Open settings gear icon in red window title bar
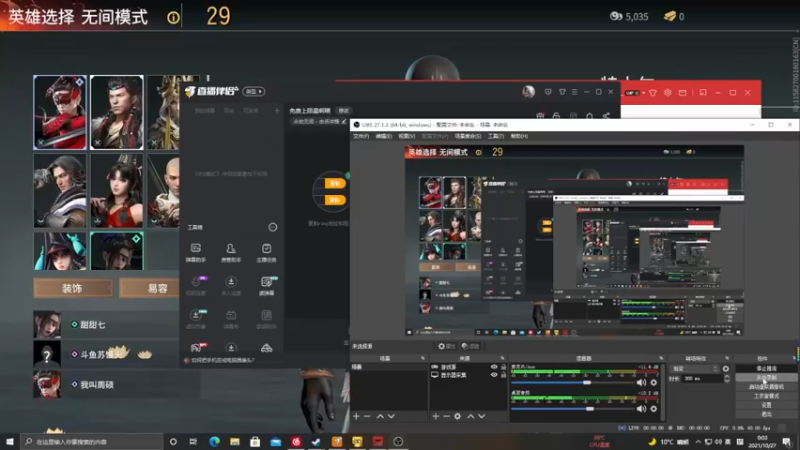Image resolution: width=800 pixels, height=450 pixels. [x=667, y=93]
